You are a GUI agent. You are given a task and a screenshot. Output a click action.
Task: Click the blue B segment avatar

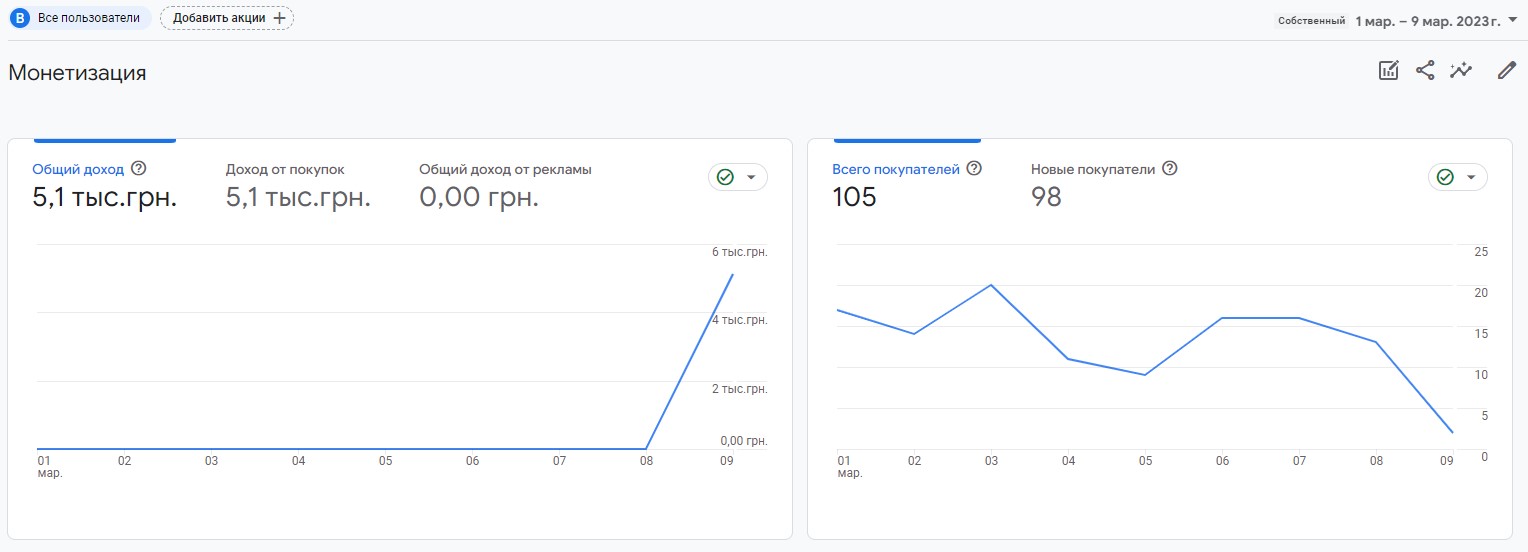[19, 18]
